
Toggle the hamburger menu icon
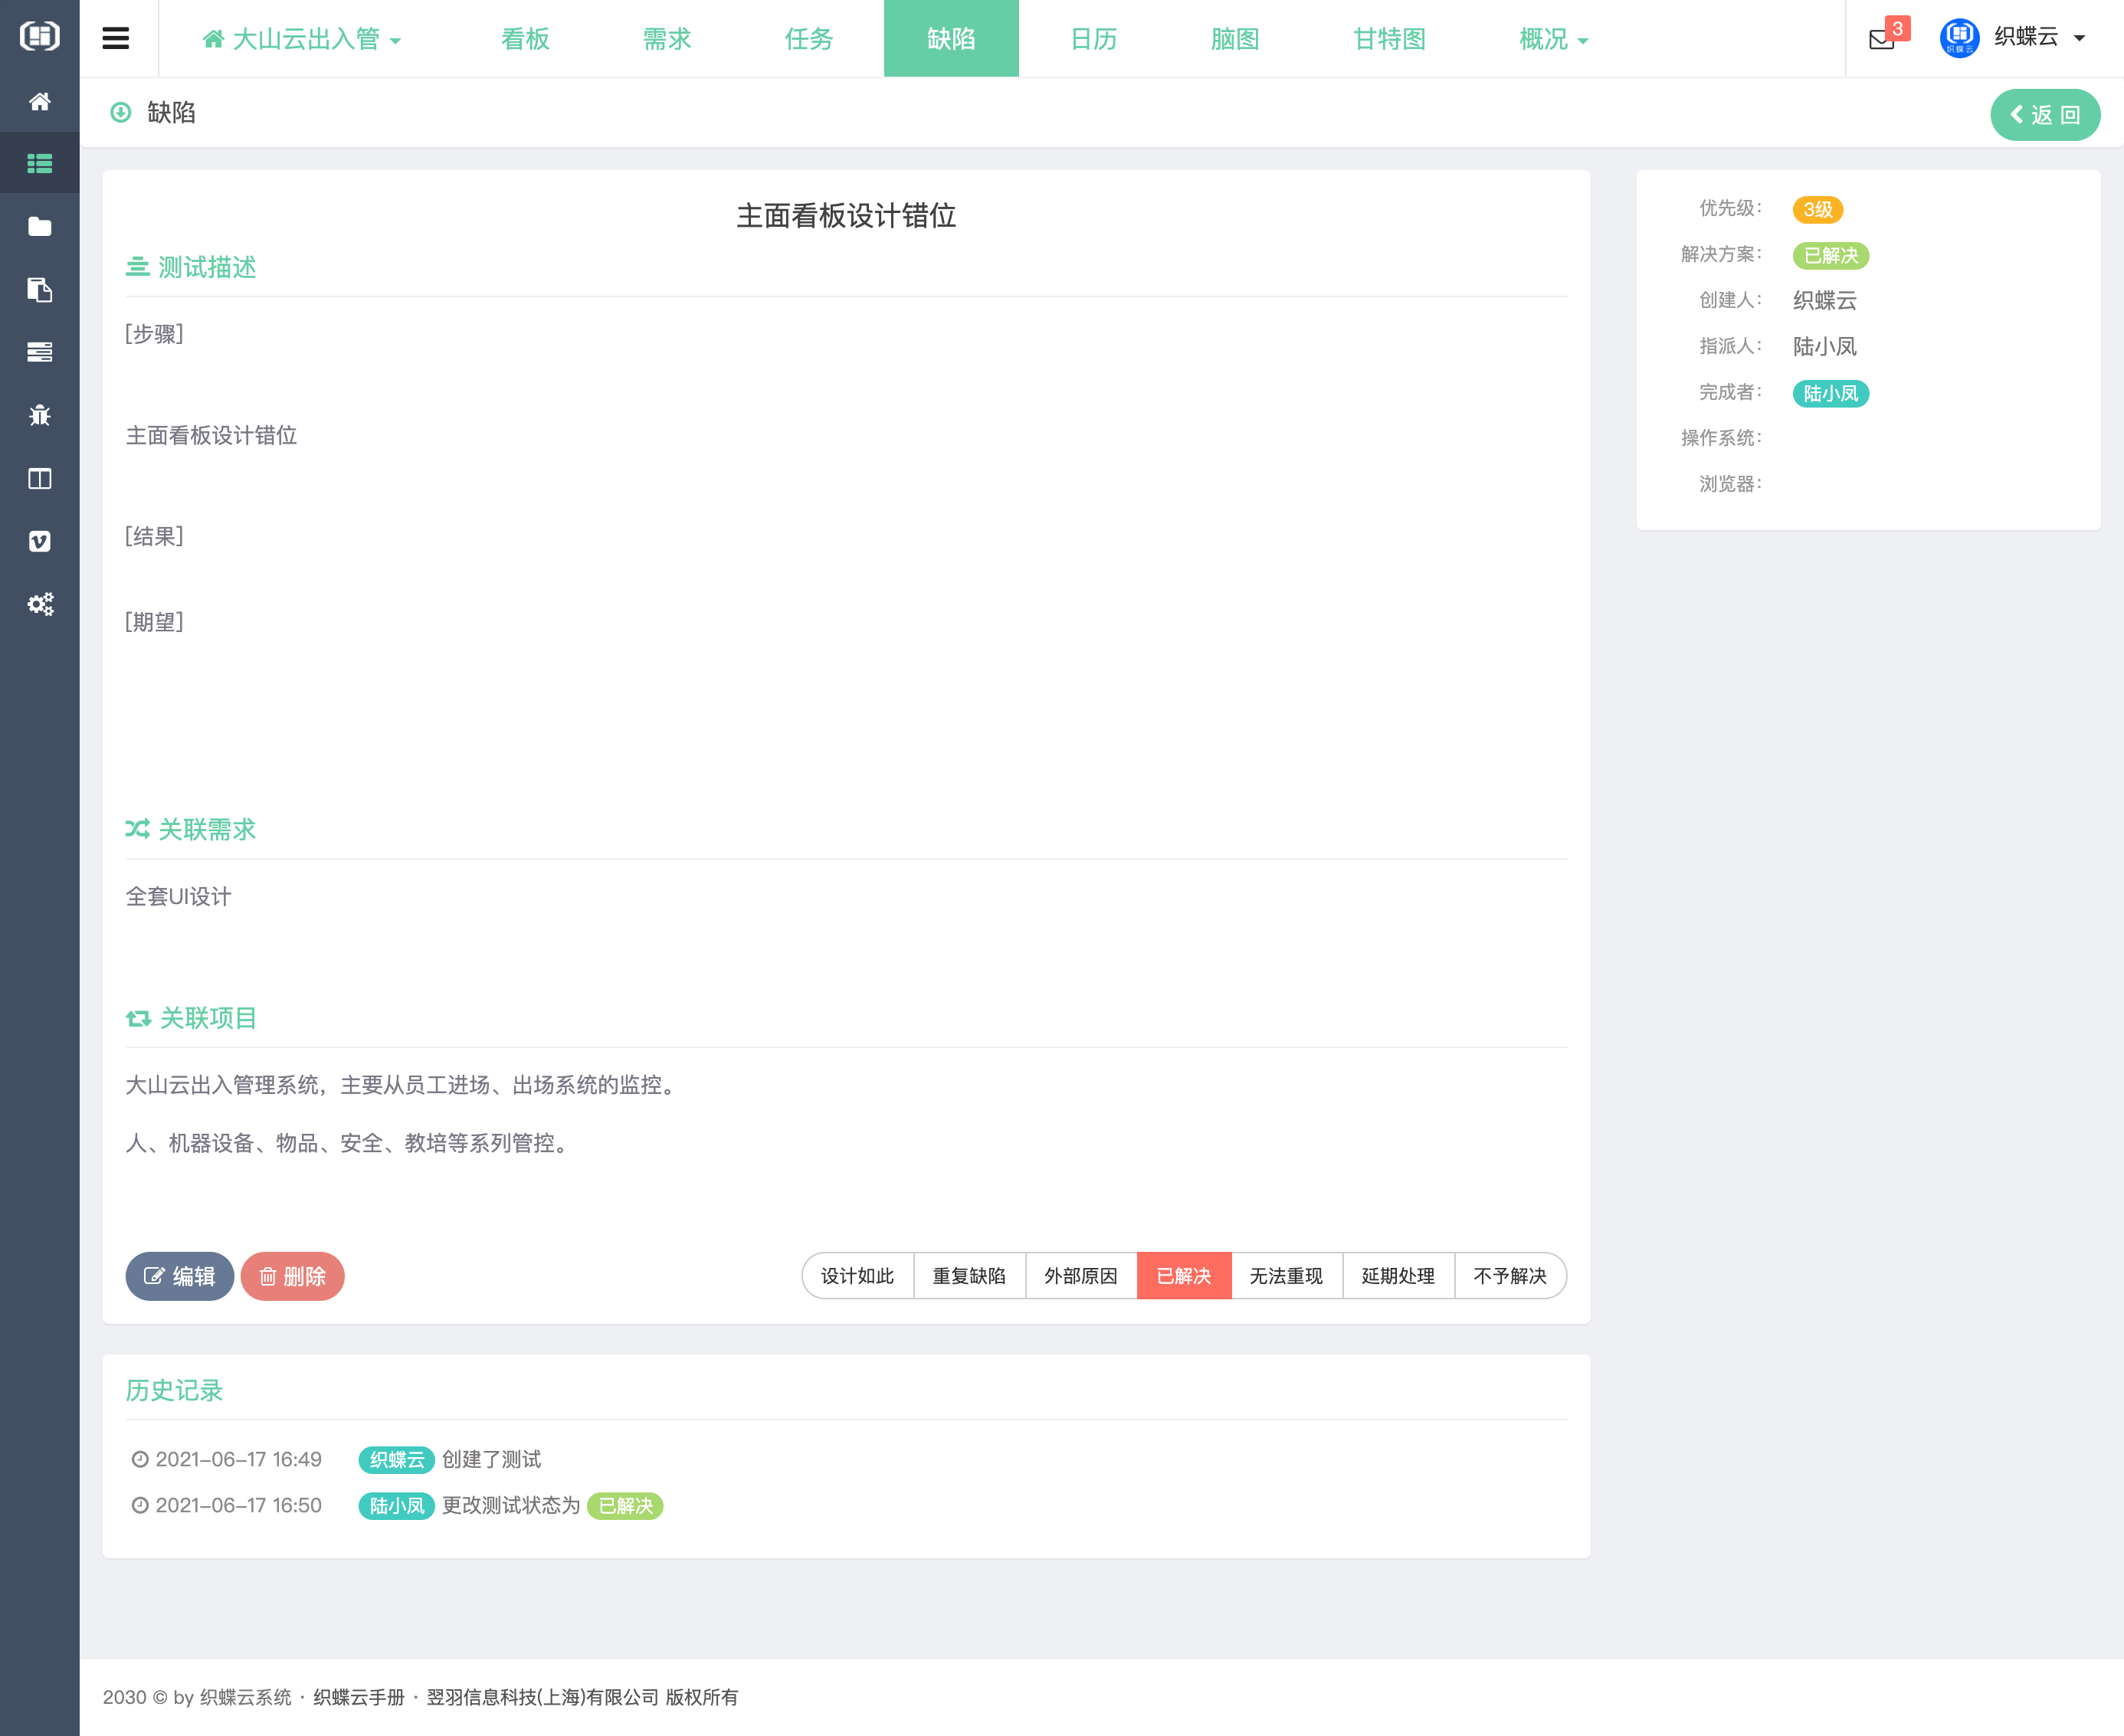pyautogui.click(x=116, y=38)
